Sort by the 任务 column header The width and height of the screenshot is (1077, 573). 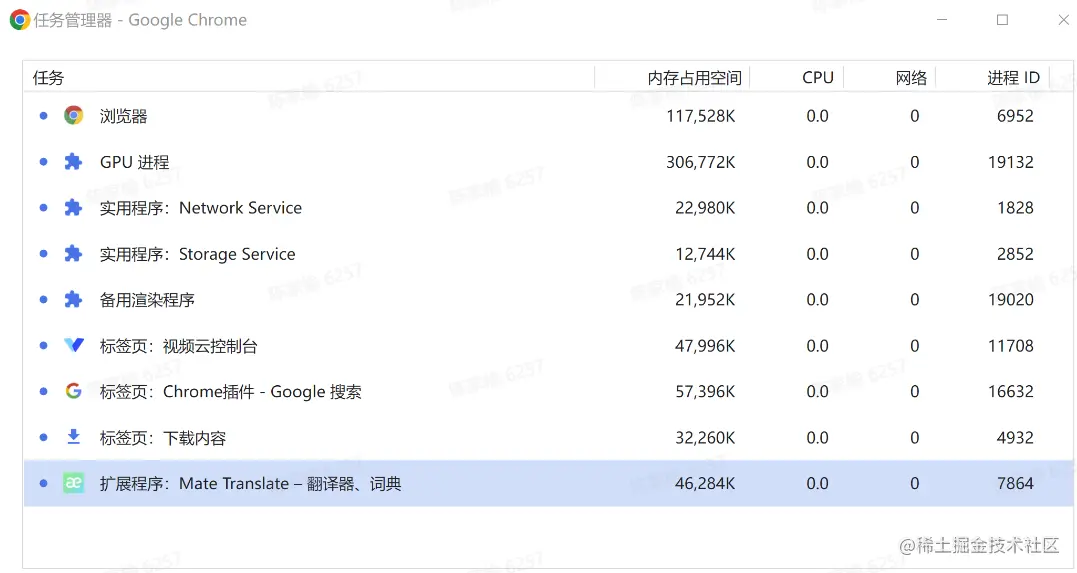[309, 78]
